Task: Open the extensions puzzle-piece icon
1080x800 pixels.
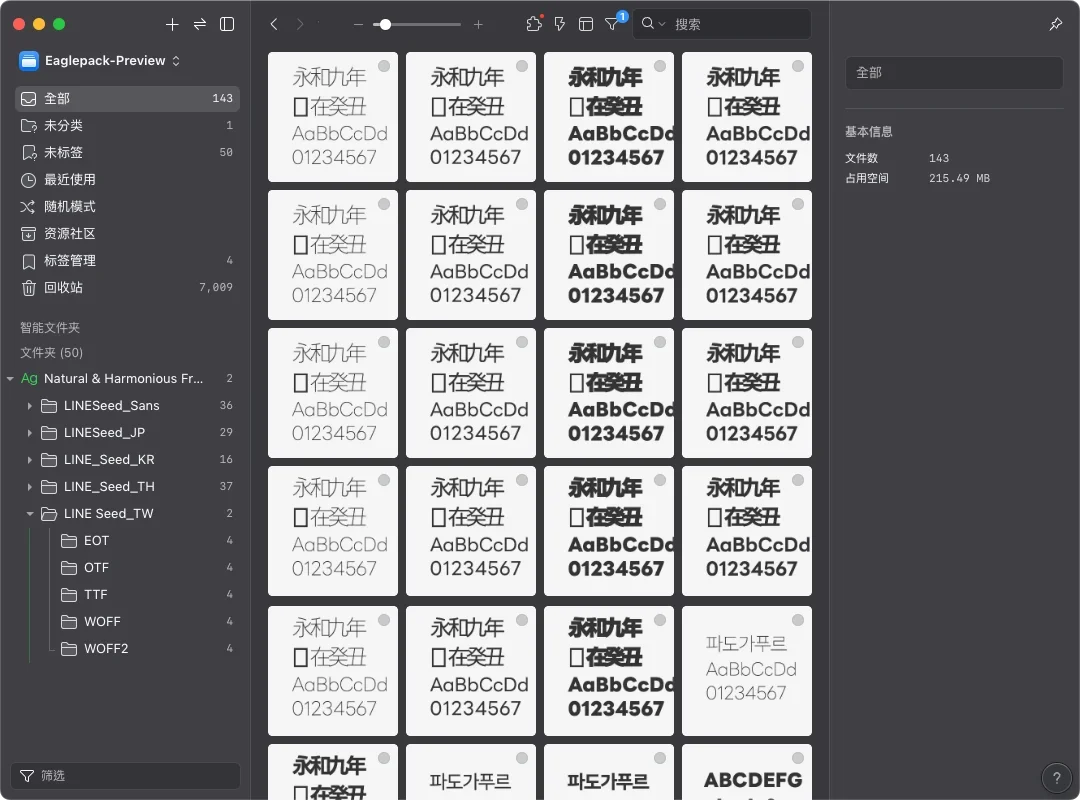Action: 534,24
